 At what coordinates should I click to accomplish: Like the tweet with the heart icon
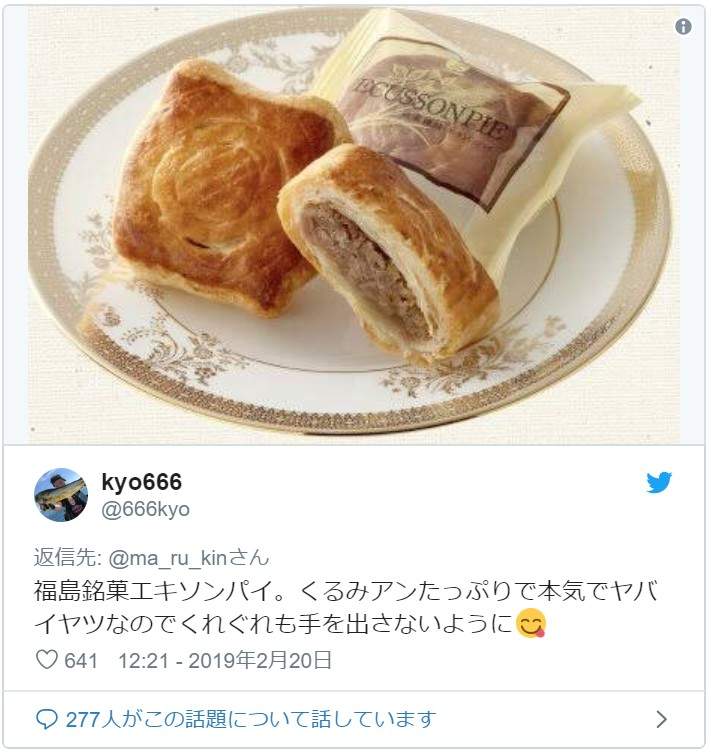click(47, 659)
